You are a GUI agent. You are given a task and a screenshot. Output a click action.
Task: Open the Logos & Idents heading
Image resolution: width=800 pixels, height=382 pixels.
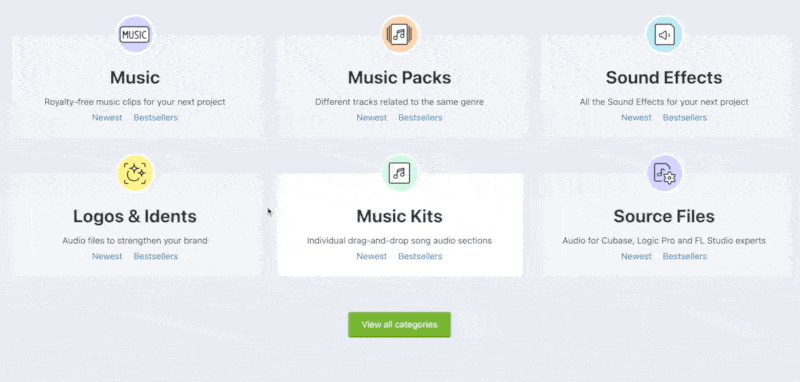point(135,216)
